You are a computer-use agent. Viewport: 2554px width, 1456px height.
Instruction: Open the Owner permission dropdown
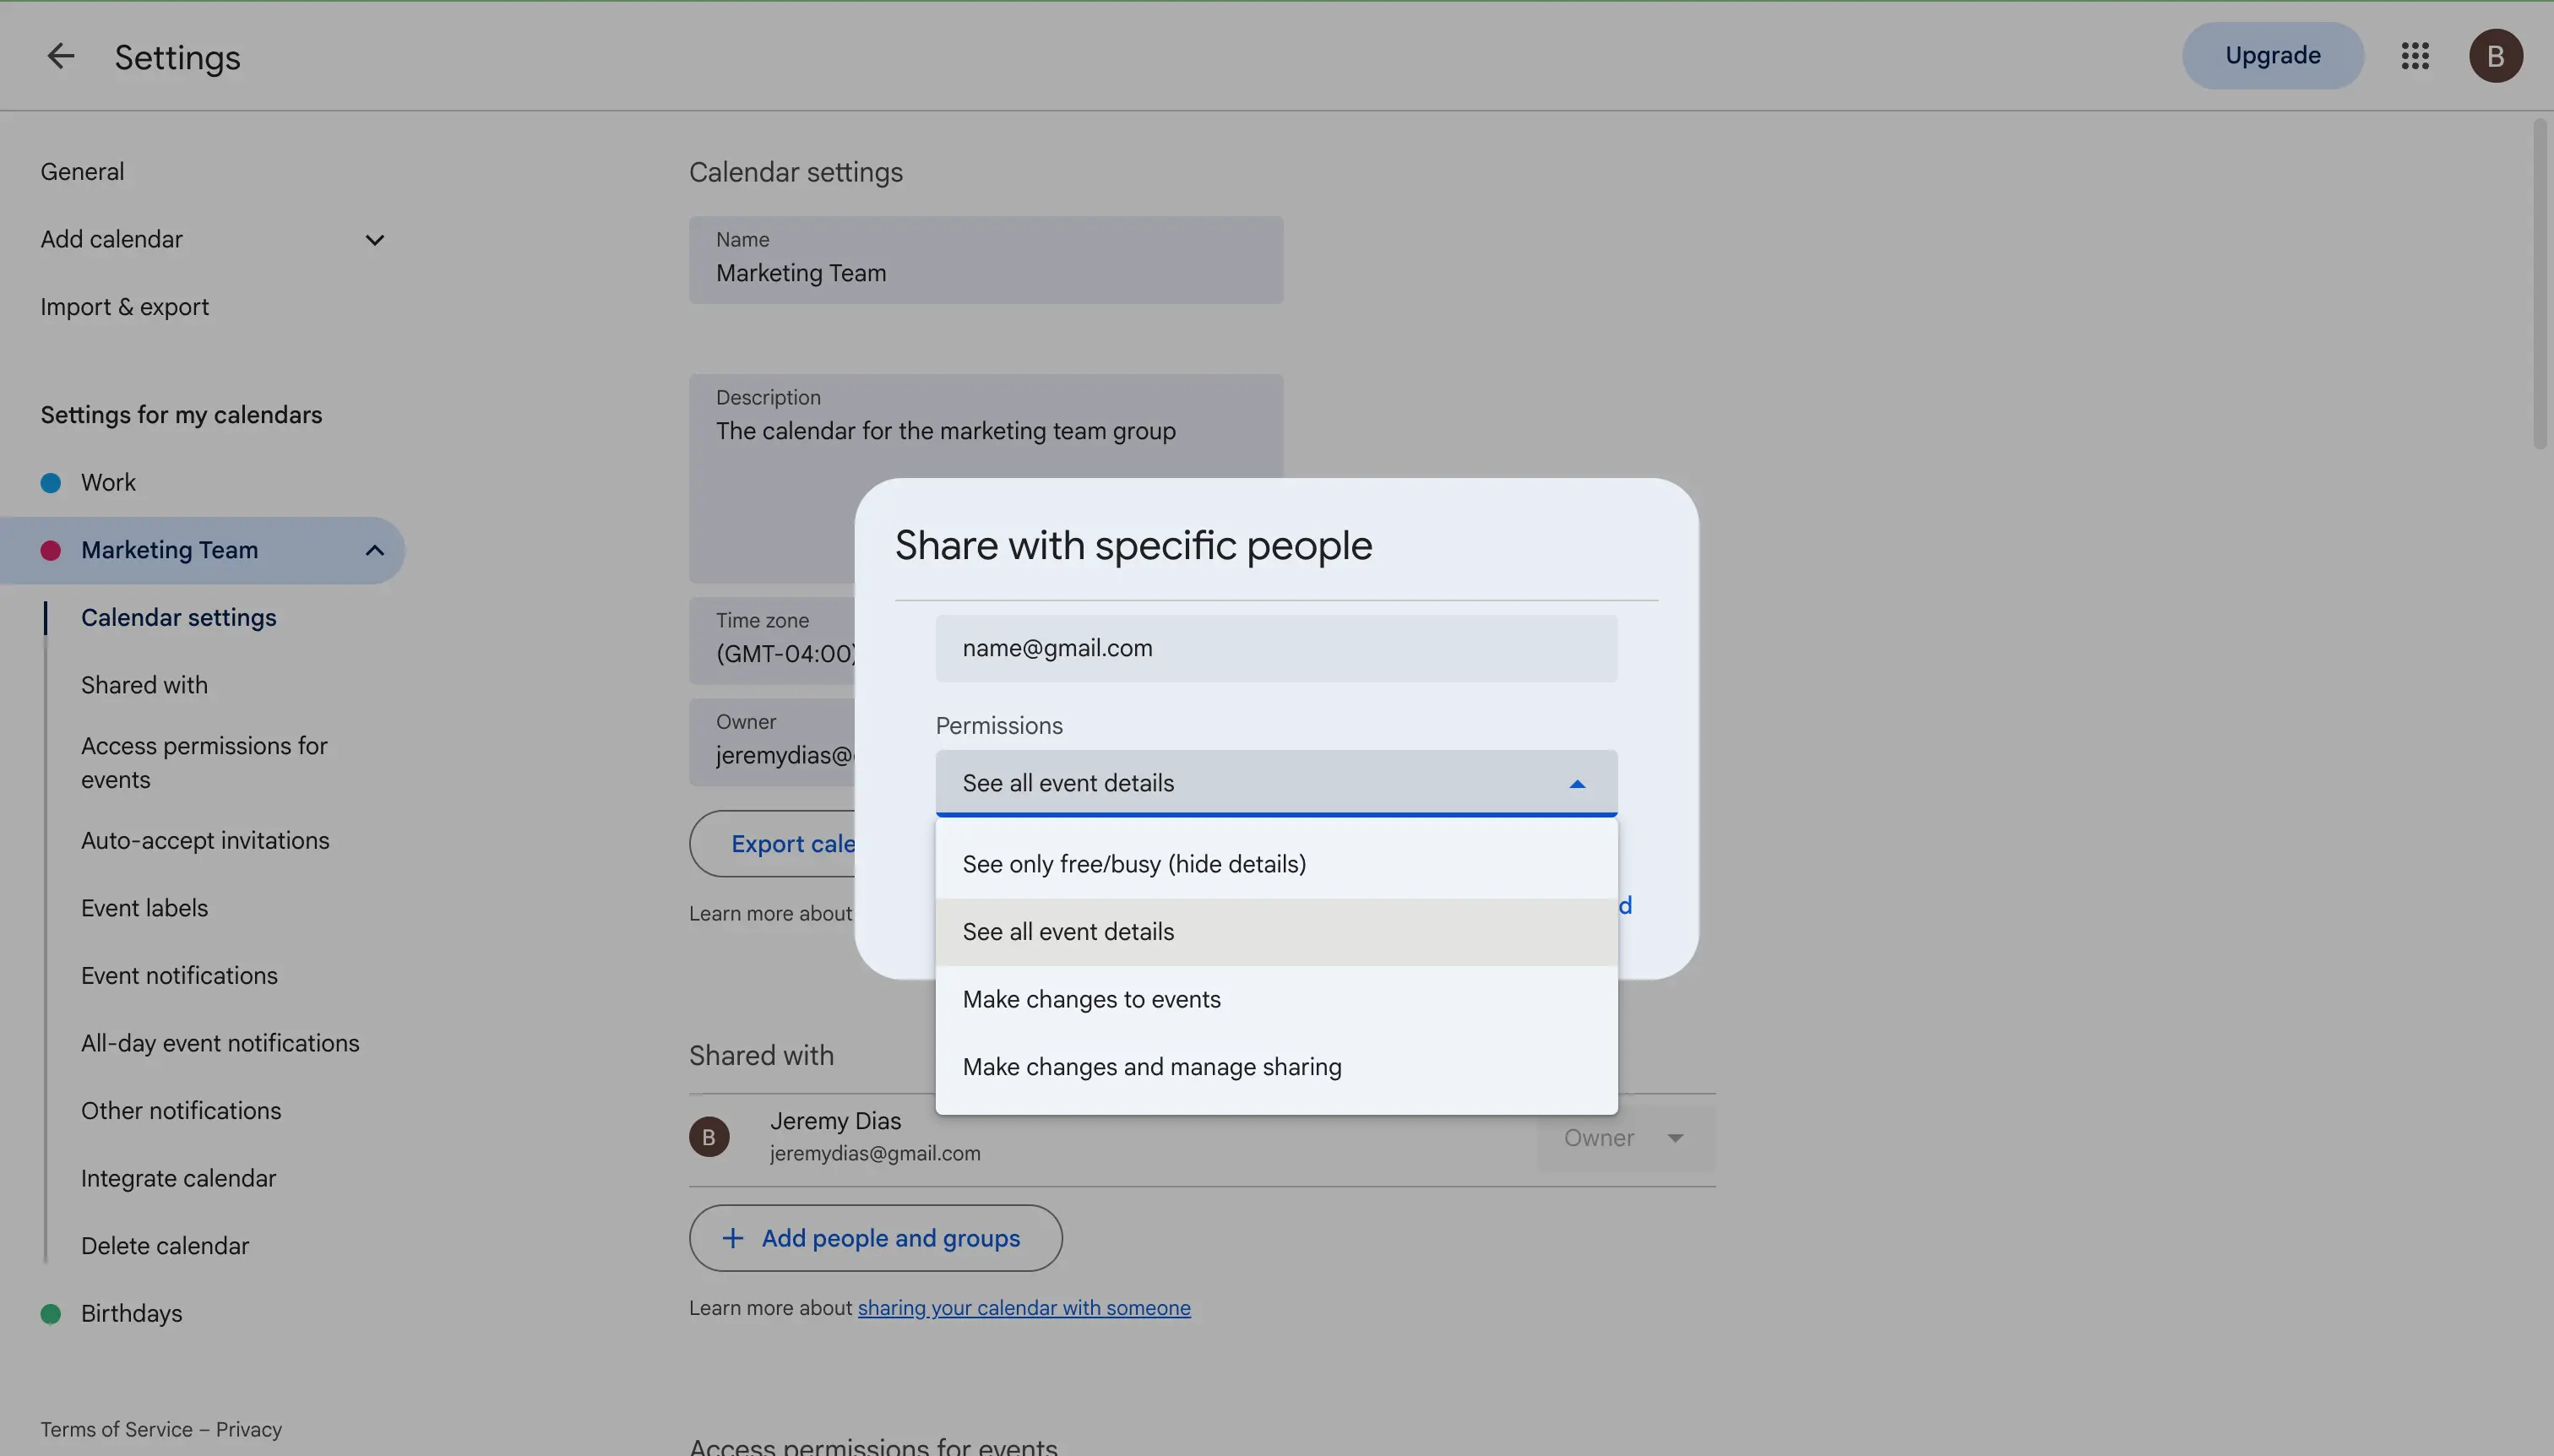pyautogui.click(x=1626, y=1138)
